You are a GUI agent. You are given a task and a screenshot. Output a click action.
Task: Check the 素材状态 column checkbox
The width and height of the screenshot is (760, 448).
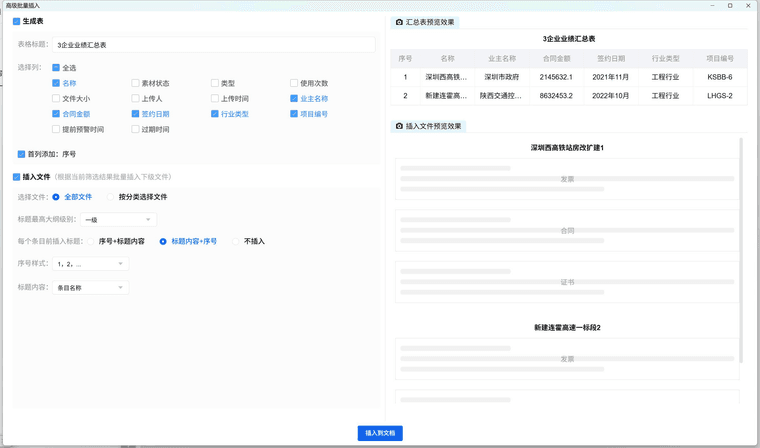tap(135, 83)
